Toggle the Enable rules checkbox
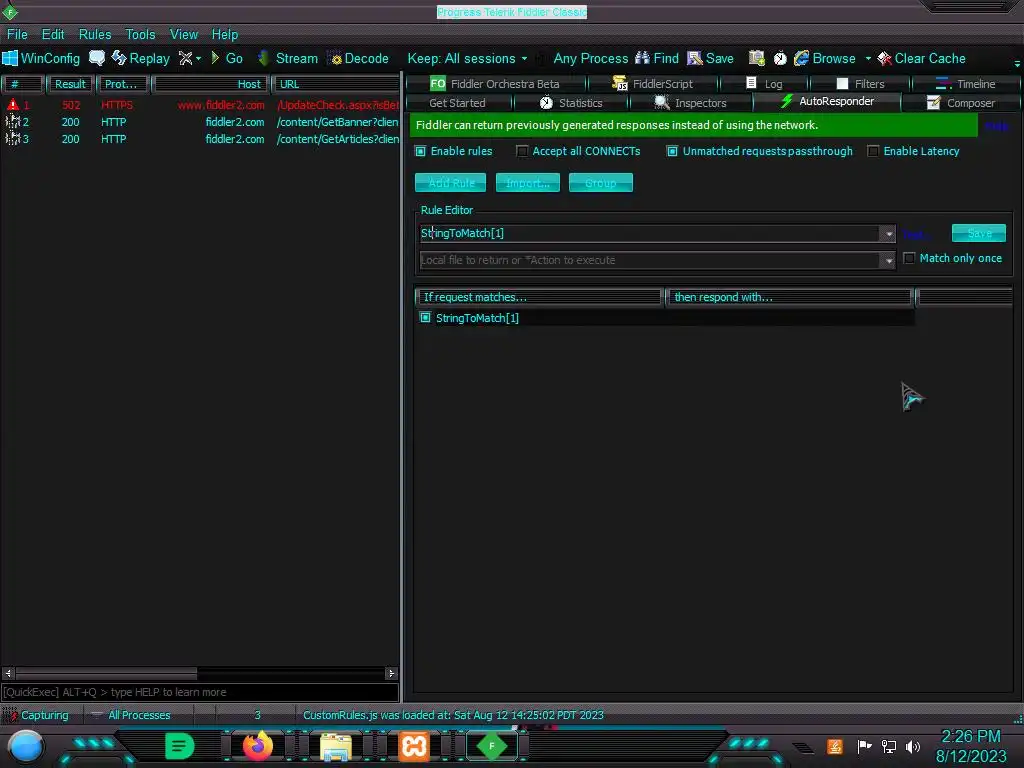Viewport: 1024px width, 768px height. point(421,152)
